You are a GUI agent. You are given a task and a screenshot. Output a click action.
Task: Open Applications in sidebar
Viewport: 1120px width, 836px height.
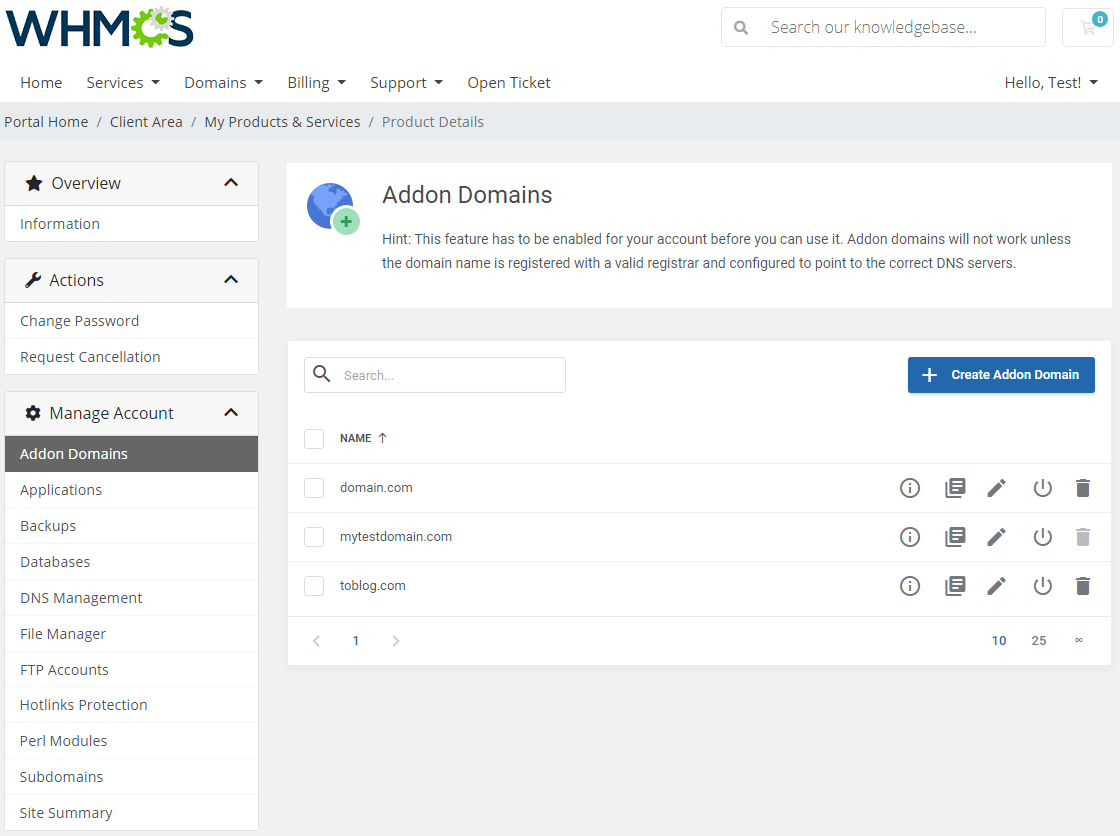(x=131, y=490)
